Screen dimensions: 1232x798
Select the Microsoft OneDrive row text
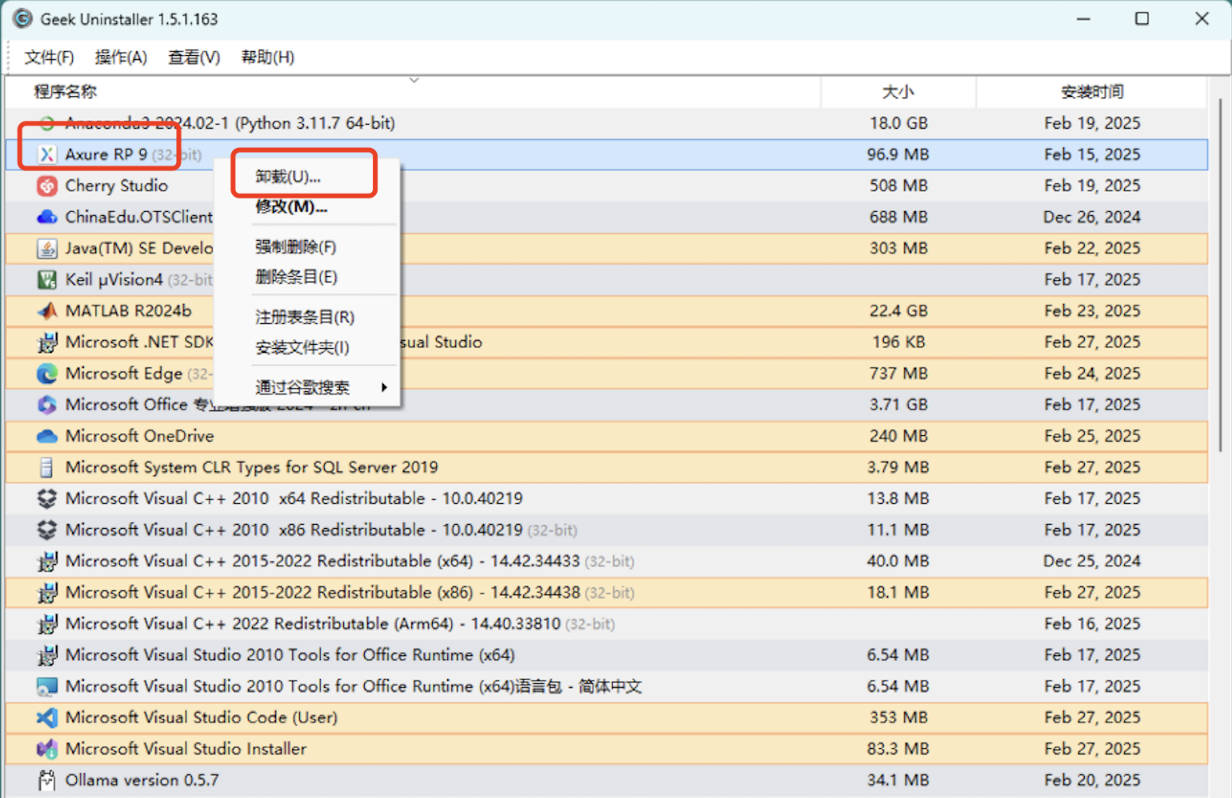point(140,436)
